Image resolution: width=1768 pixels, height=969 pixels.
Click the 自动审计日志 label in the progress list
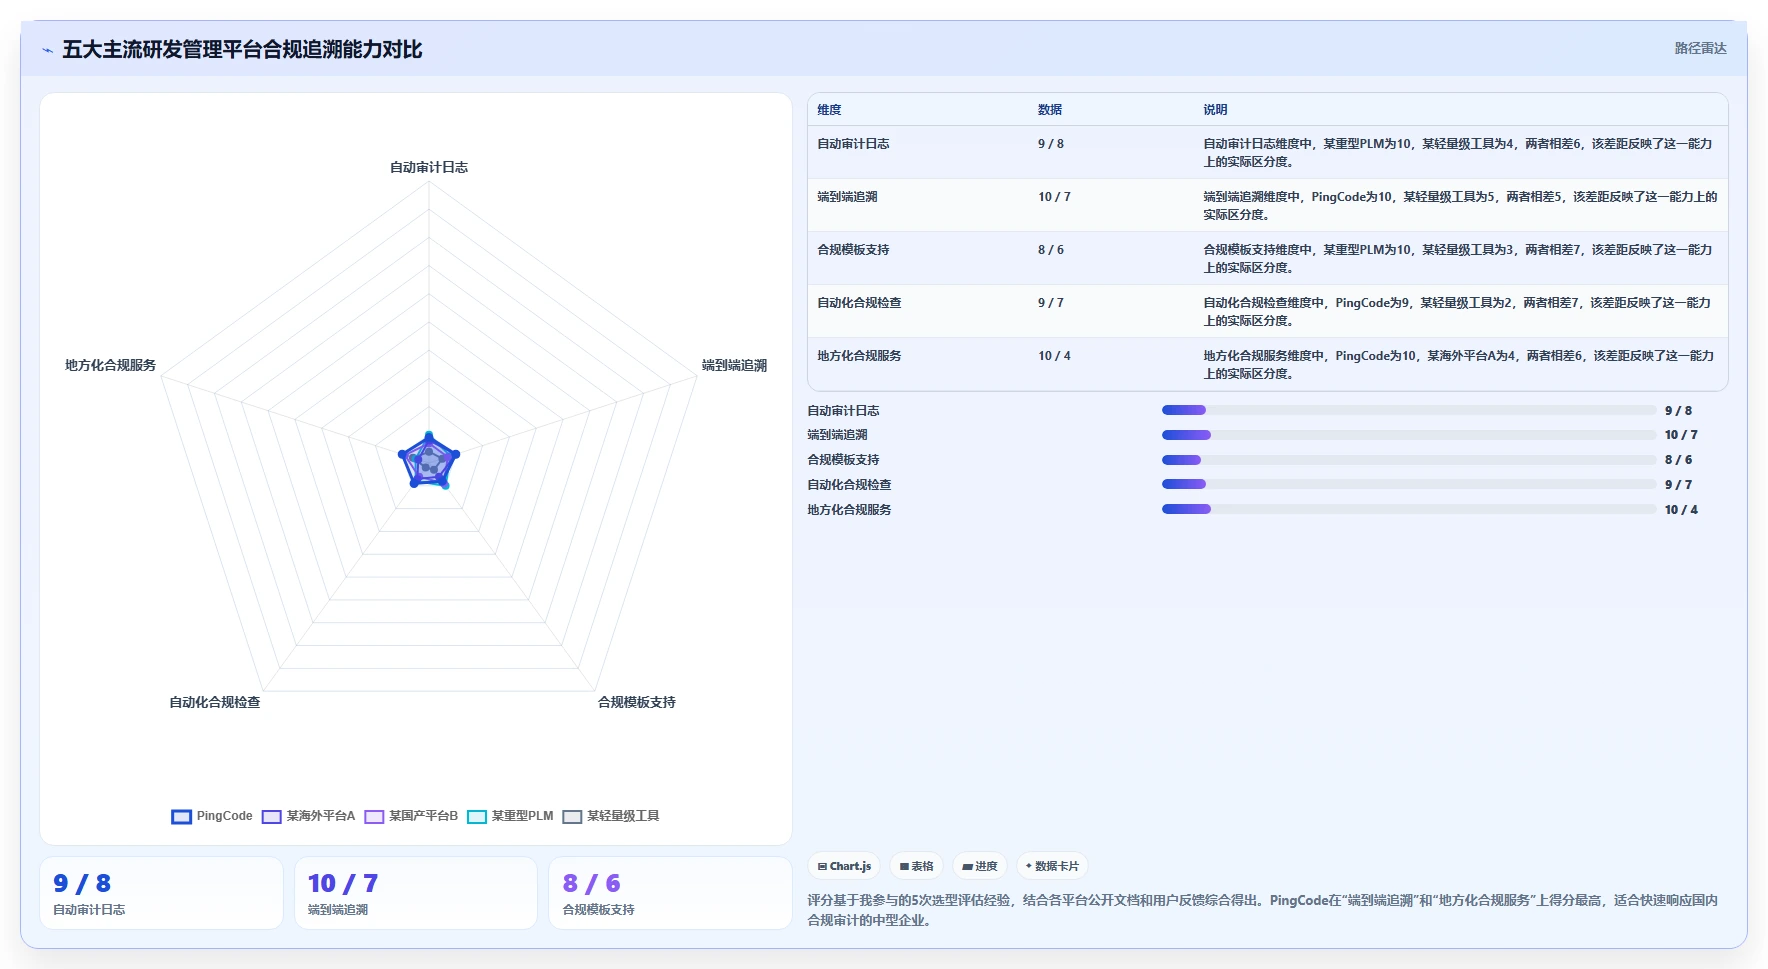843,411
